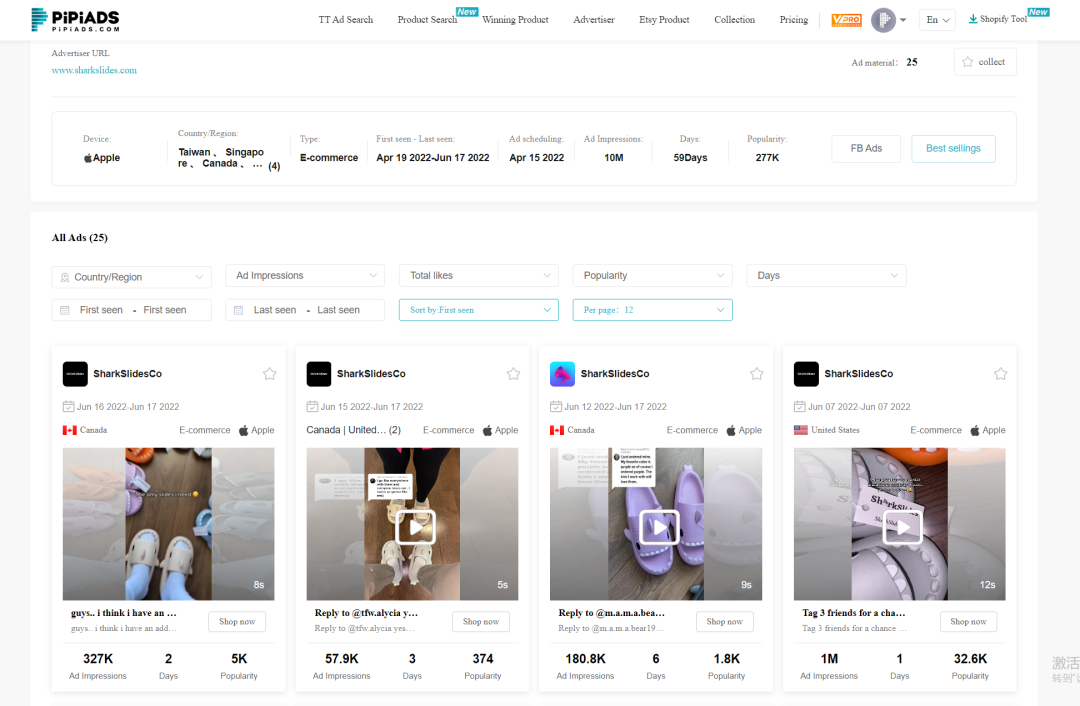Play the Tag 3 friends video
This screenshot has height=706, width=1080.
pos(902,528)
